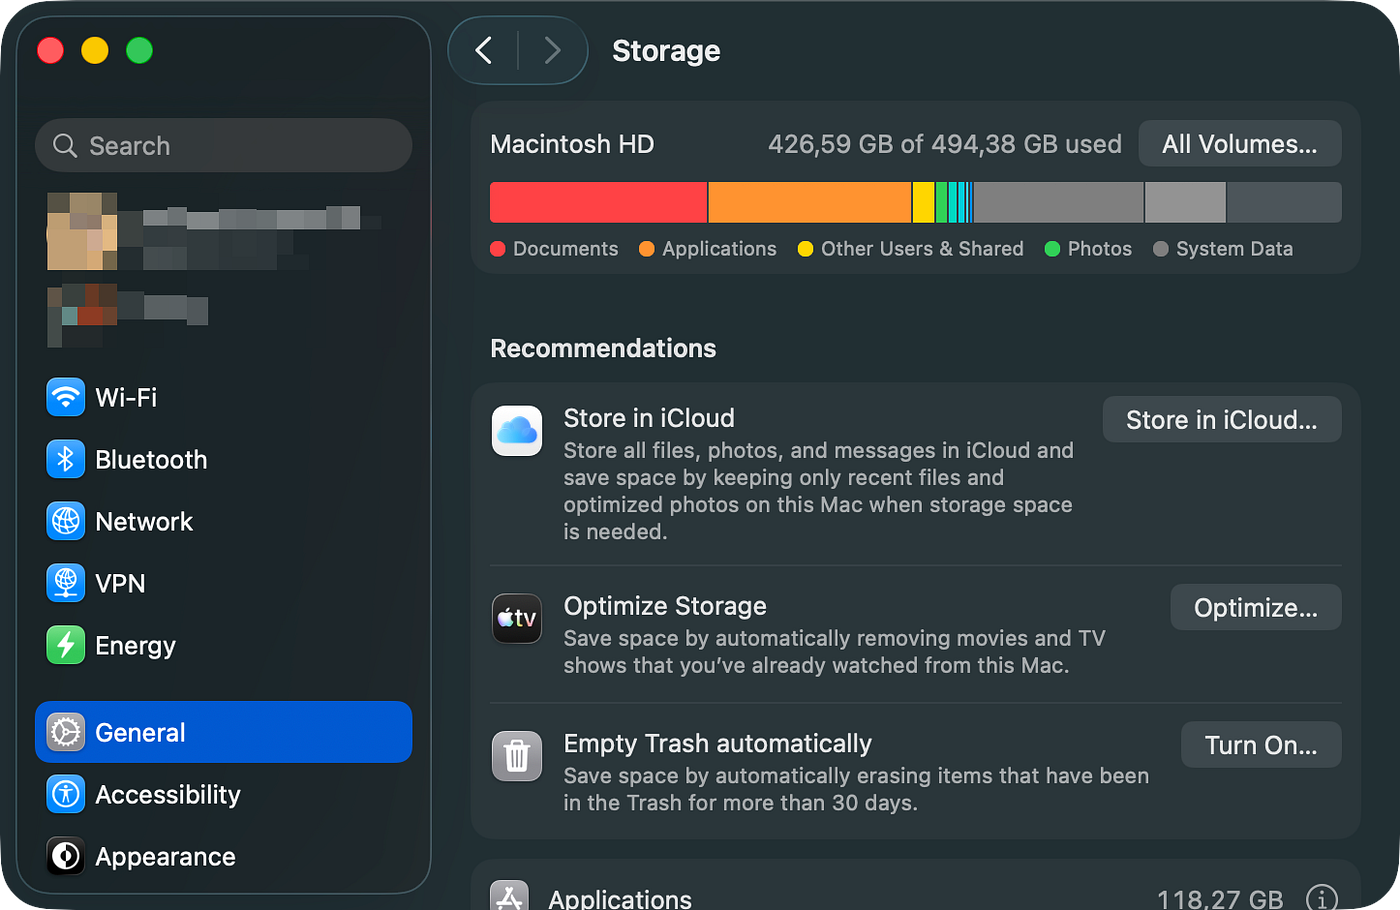Click the Store in iCloud... button
This screenshot has height=910, width=1400.
[x=1222, y=420]
